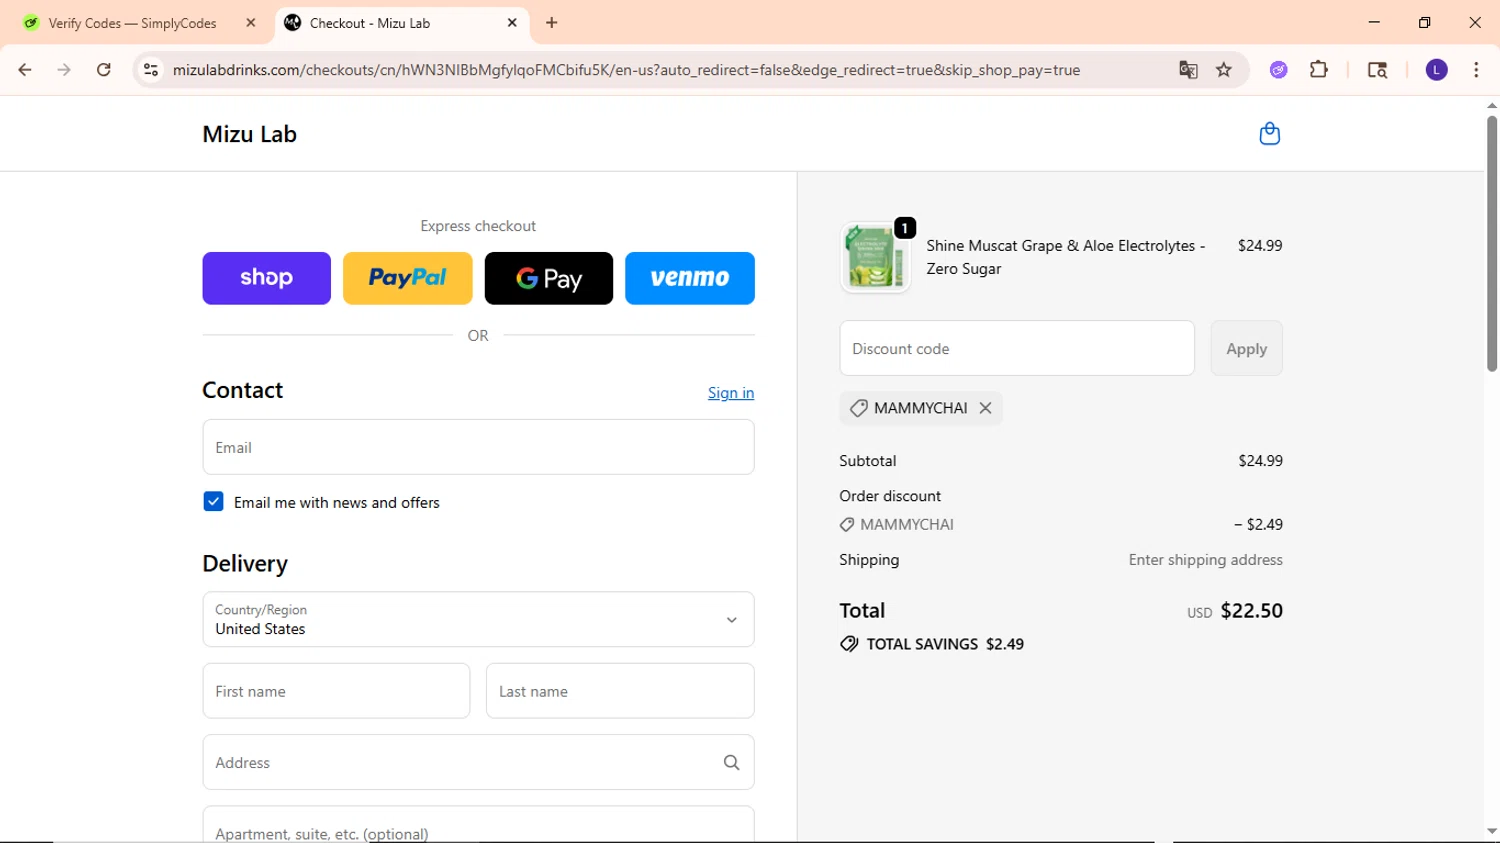Viewport: 1500px width, 843px height.
Task: Click the product name Shine Muscat Grape
Action: click(x=1066, y=257)
